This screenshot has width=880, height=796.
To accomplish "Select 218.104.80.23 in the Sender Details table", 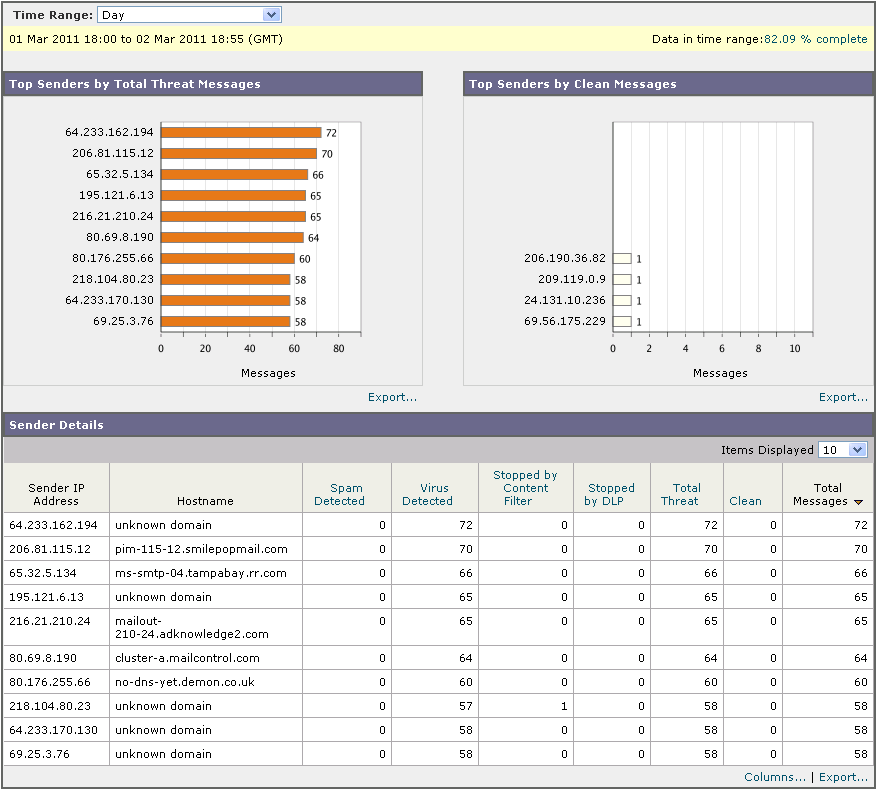I will coord(50,706).
